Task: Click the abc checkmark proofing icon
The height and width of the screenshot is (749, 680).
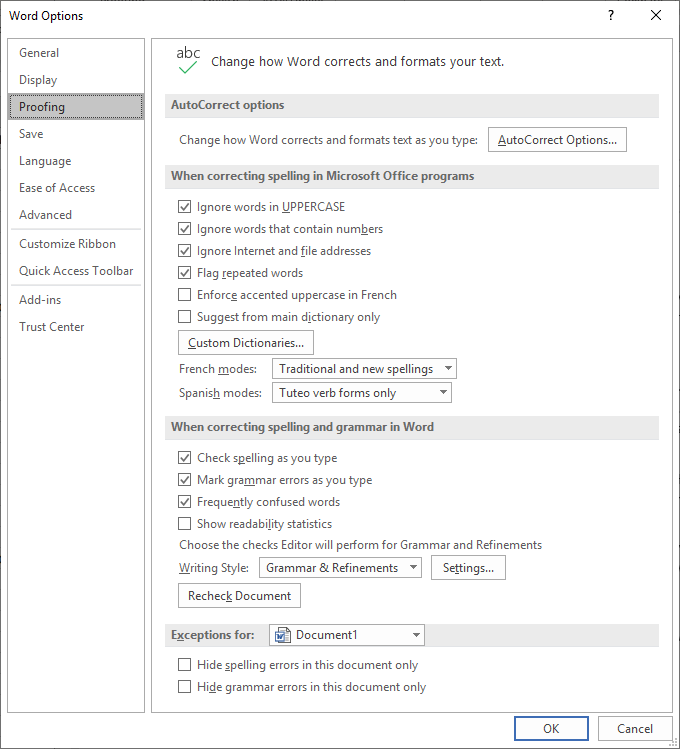Action: [x=188, y=60]
